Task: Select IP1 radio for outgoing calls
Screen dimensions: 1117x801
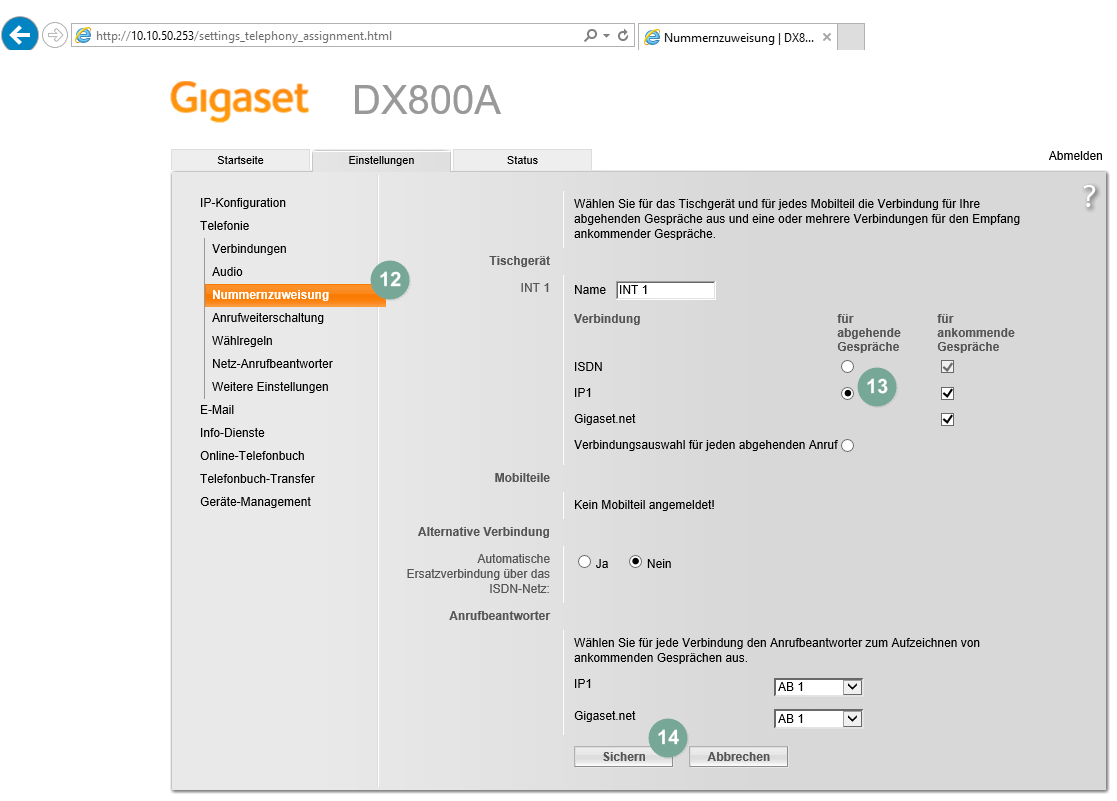Action: pos(847,394)
